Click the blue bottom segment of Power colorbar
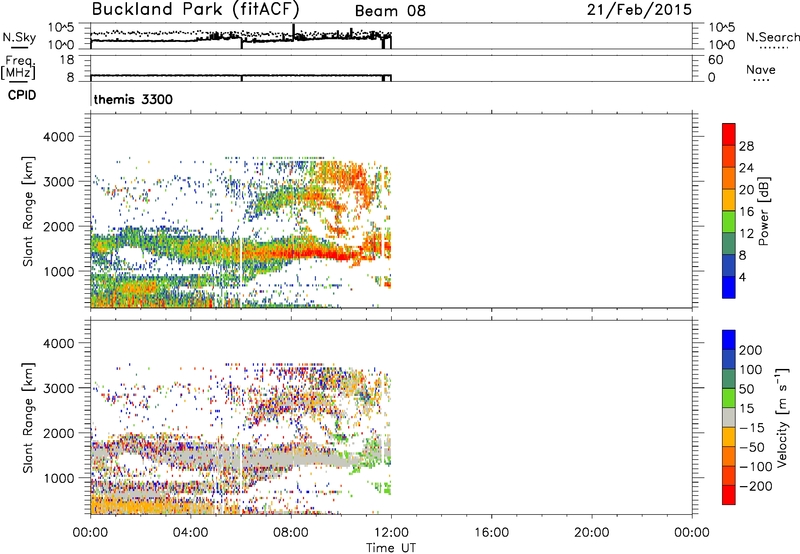The image size is (800, 554). point(729,287)
